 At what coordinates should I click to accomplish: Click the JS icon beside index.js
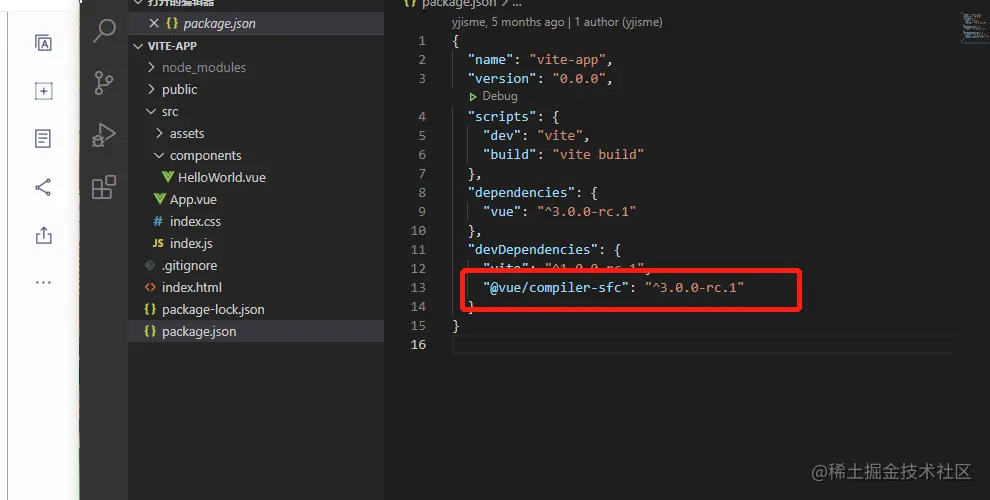tap(158, 243)
